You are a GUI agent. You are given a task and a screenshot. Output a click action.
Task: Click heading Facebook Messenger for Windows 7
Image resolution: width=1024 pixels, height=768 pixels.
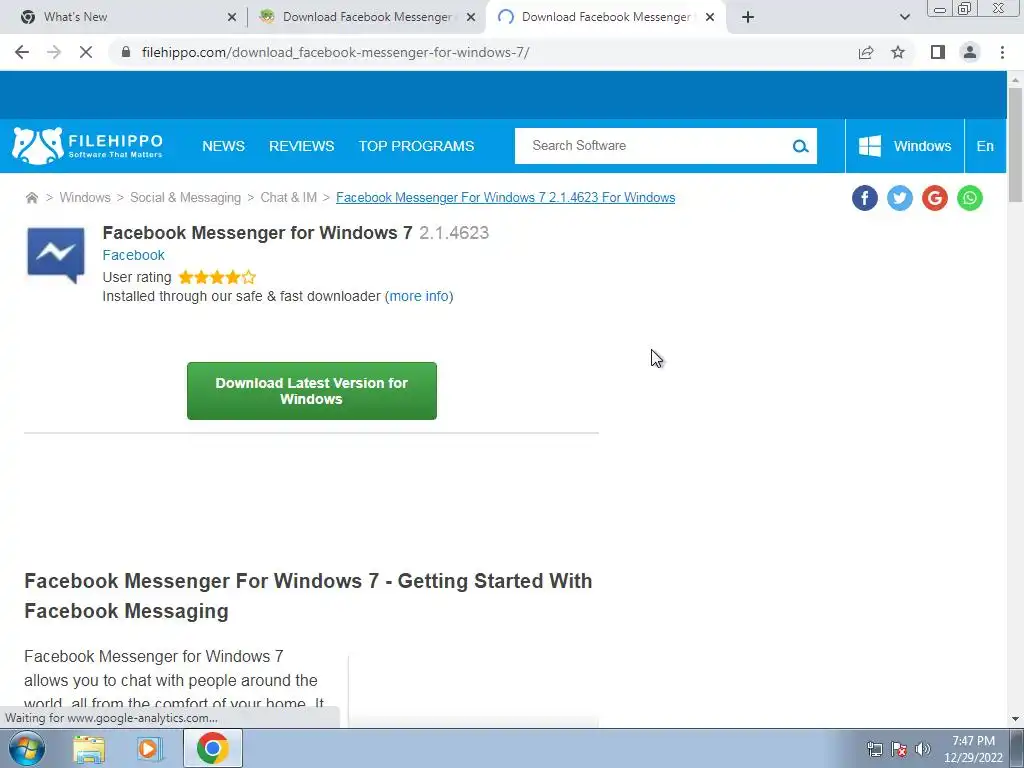[257, 233]
